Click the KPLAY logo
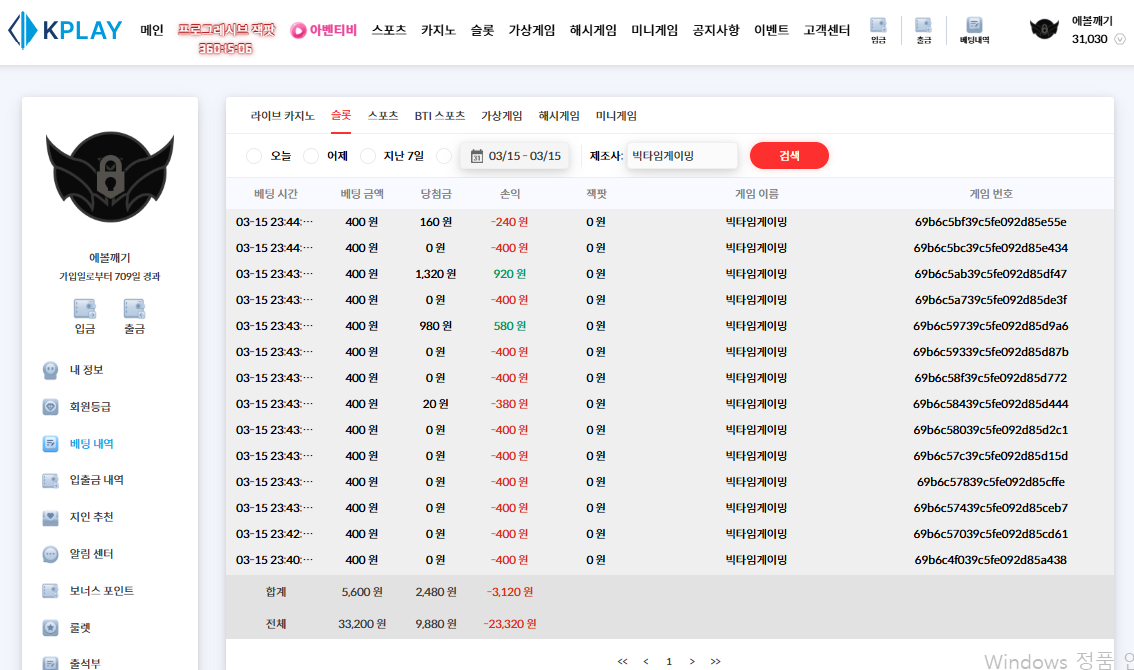 65,31
